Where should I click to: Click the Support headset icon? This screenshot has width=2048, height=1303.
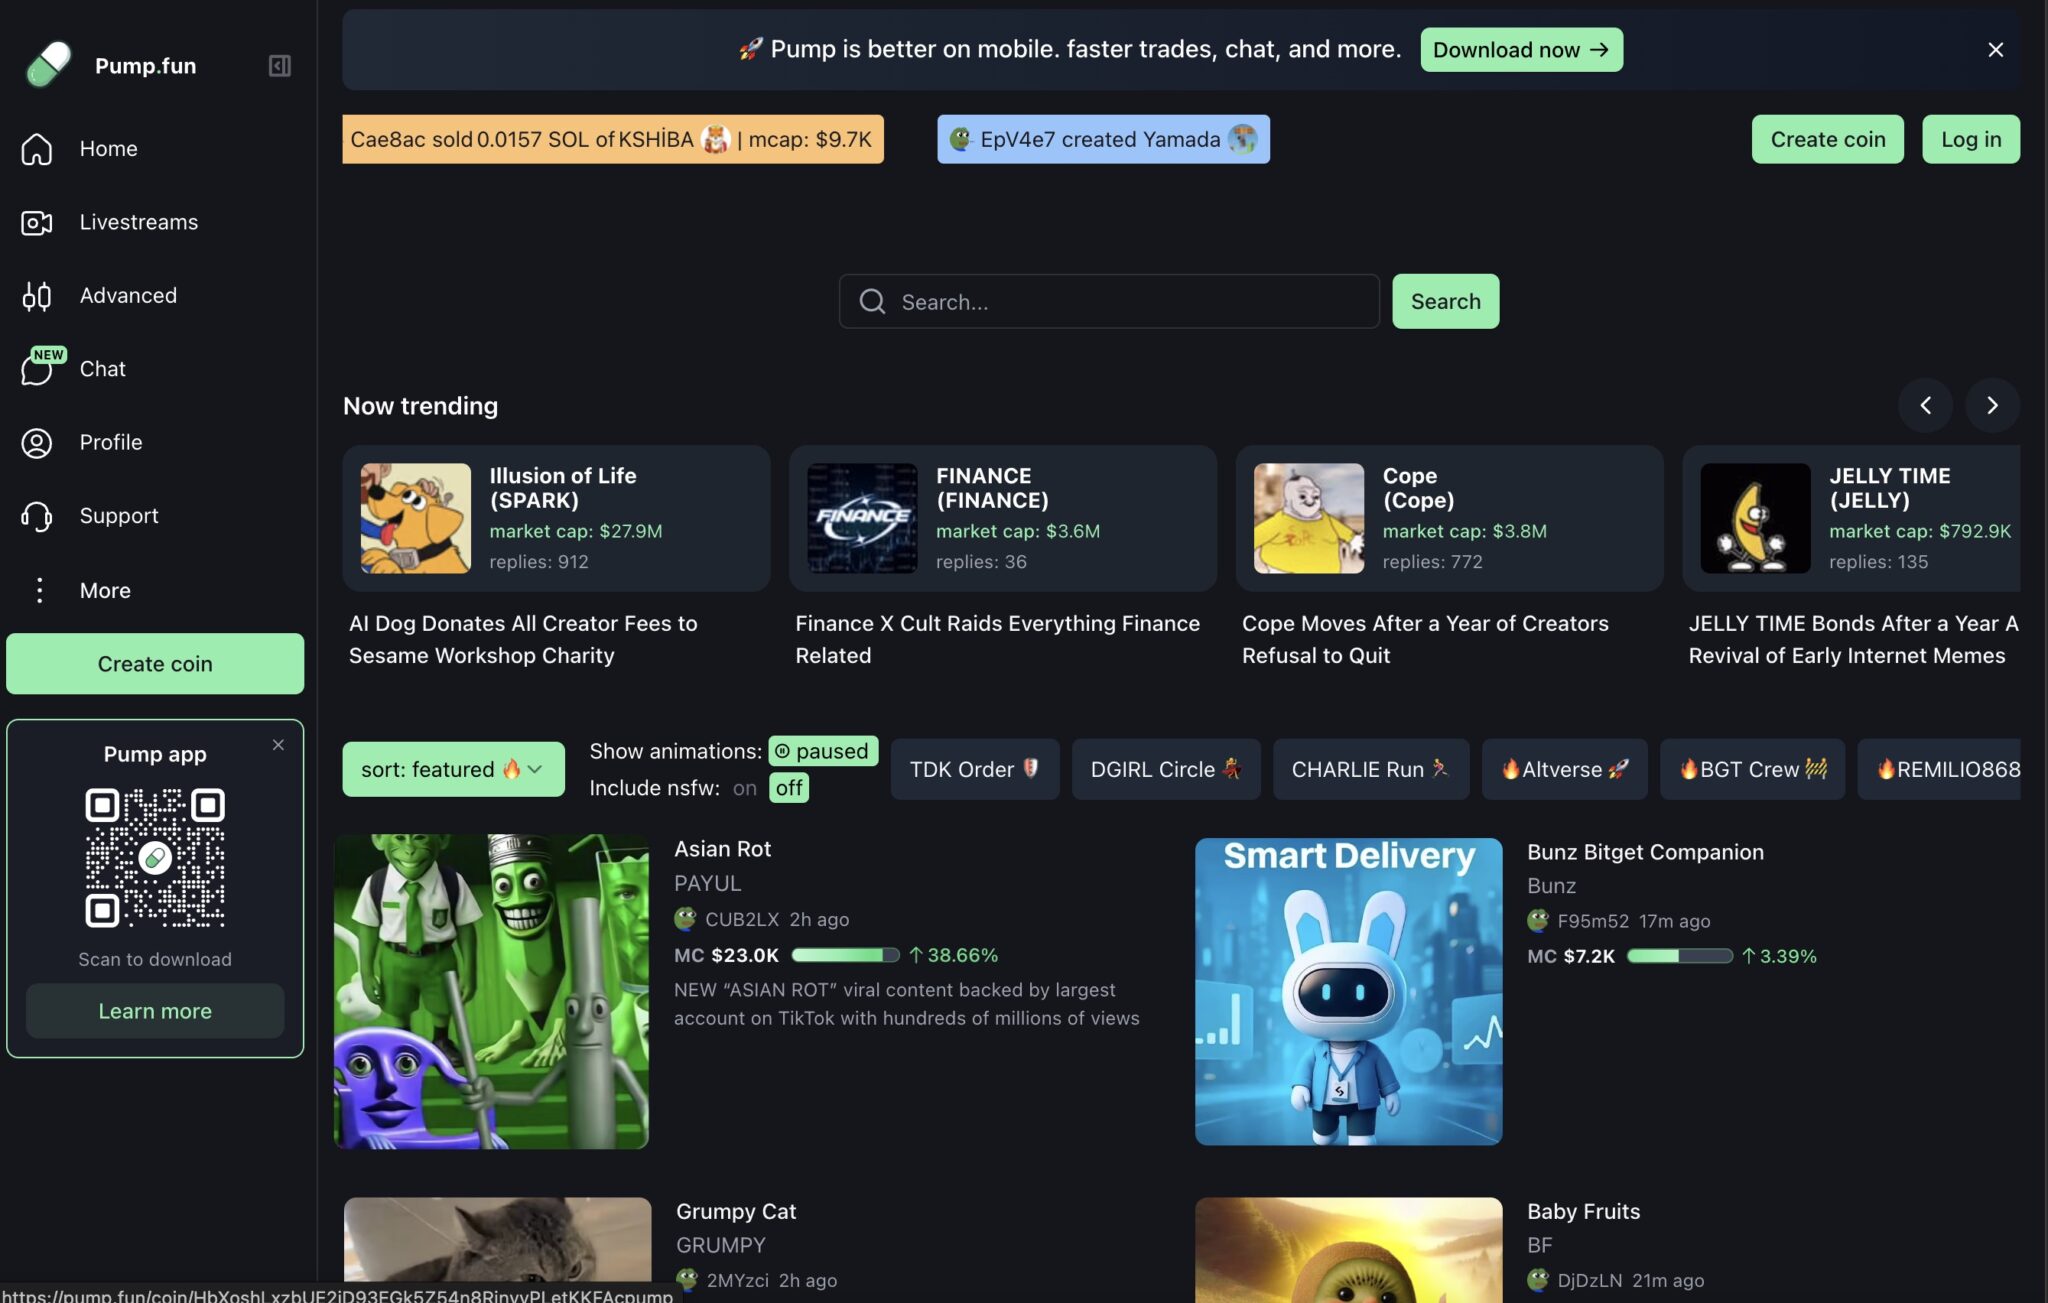[37, 516]
